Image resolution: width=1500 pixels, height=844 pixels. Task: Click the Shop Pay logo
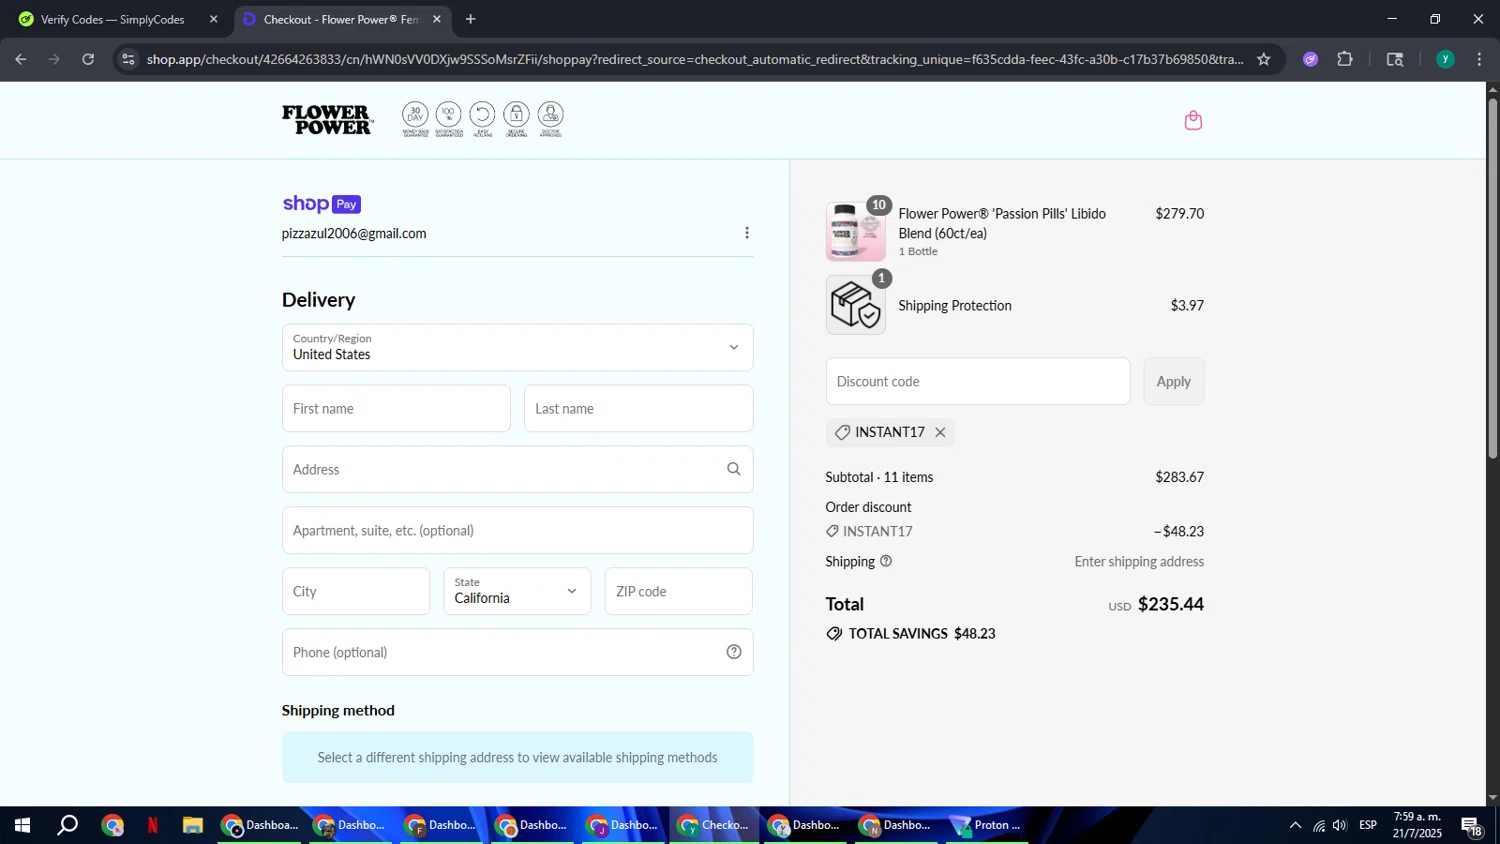[x=321, y=204]
